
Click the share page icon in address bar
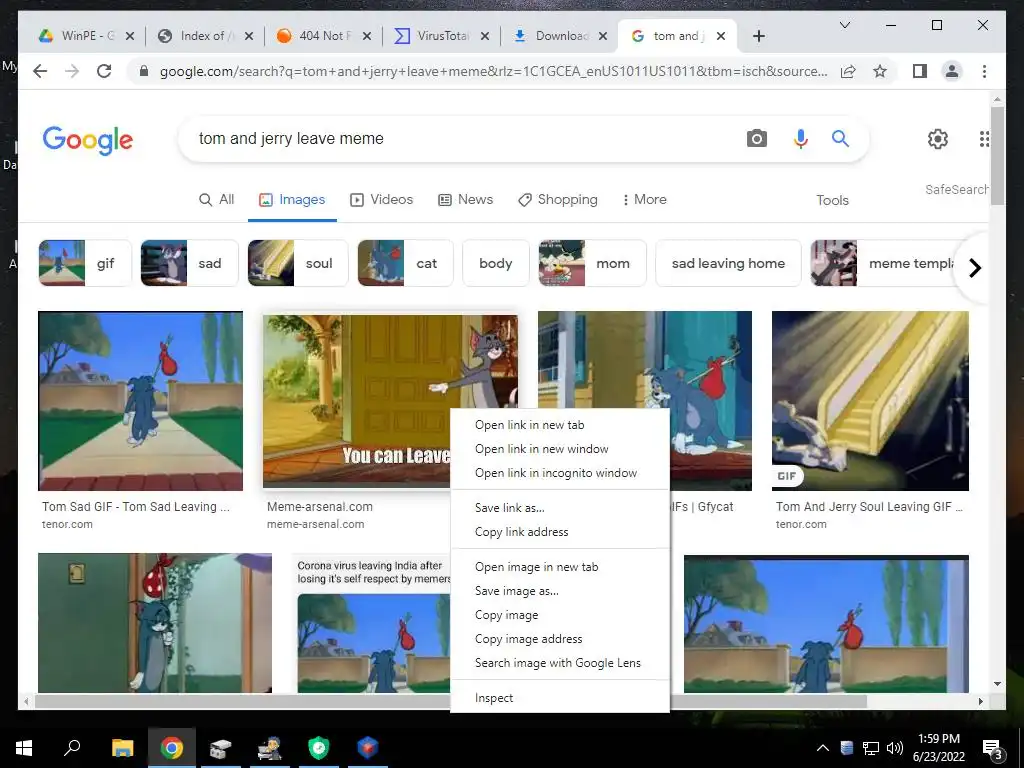pos(848,71)
